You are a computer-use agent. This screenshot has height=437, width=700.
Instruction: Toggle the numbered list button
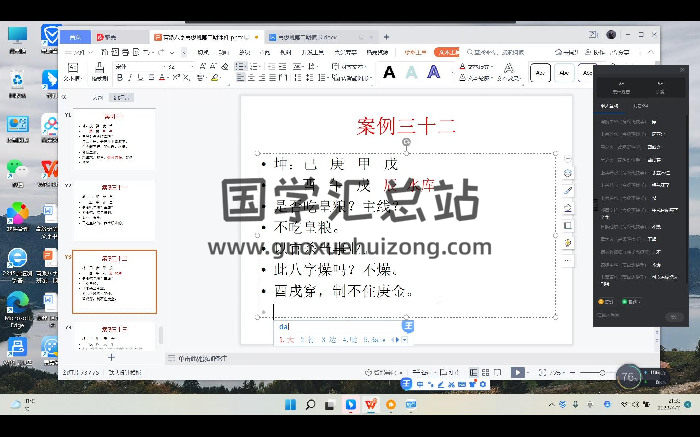click(x=254, y=67)
